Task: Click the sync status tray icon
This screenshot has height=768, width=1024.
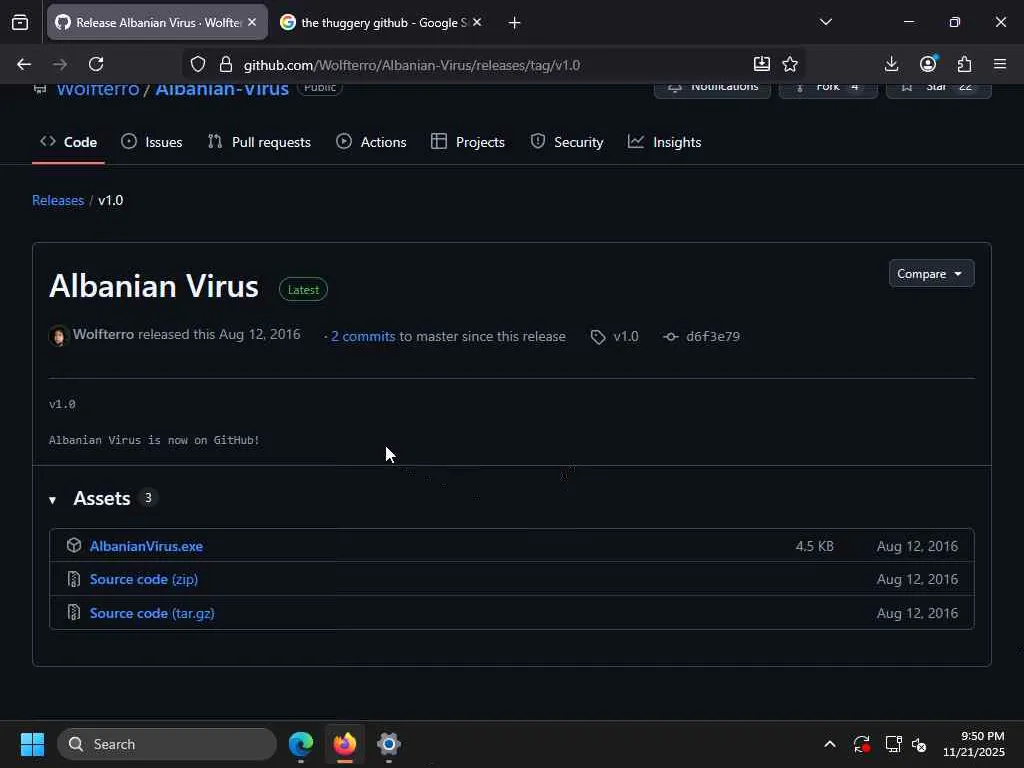Action: (861, 744)
